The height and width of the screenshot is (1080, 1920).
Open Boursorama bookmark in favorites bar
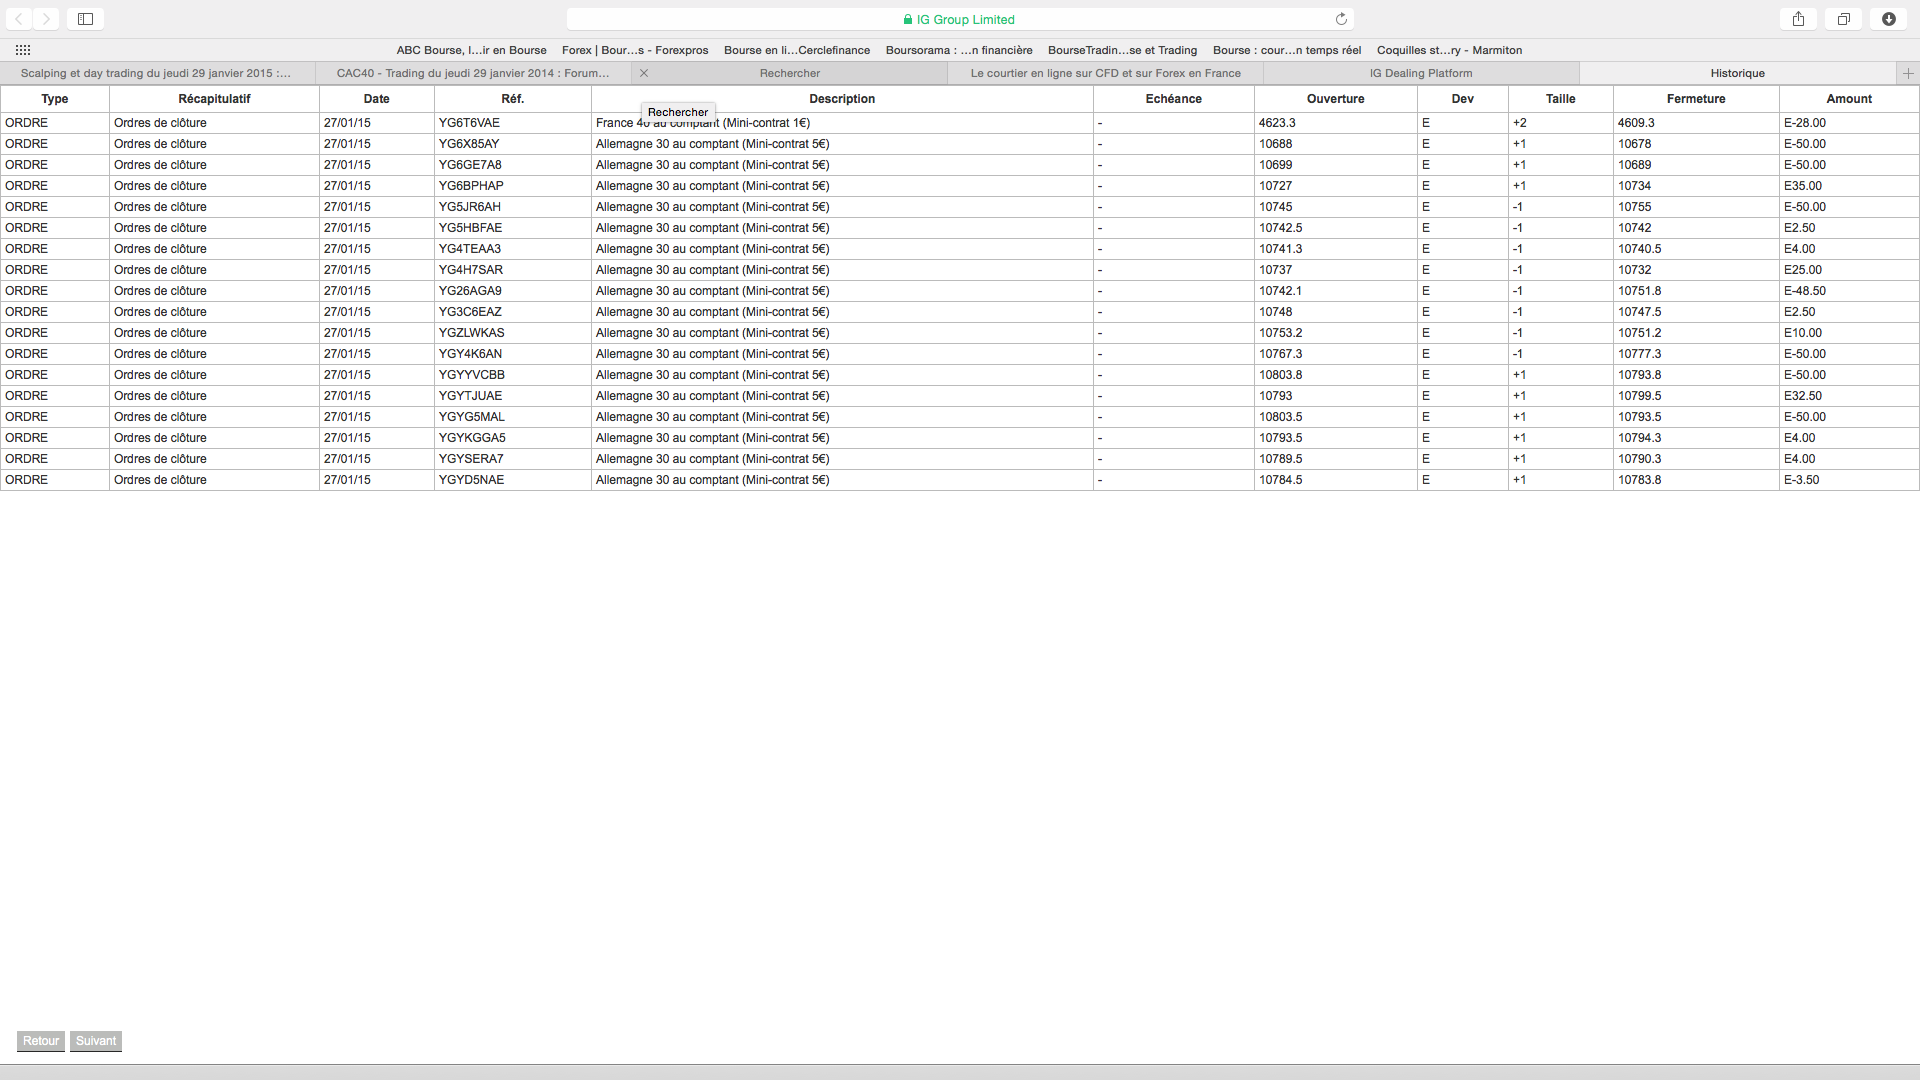pos(958,50)
